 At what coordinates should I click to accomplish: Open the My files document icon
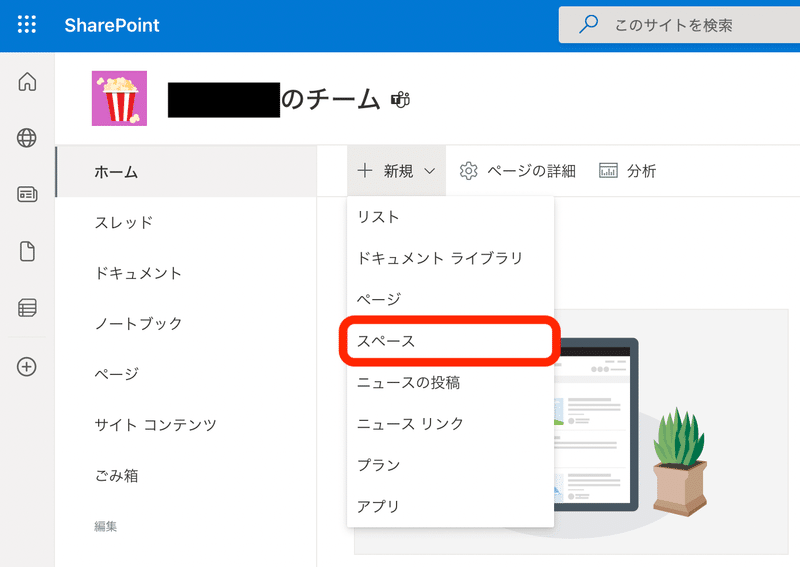[27, 251]
